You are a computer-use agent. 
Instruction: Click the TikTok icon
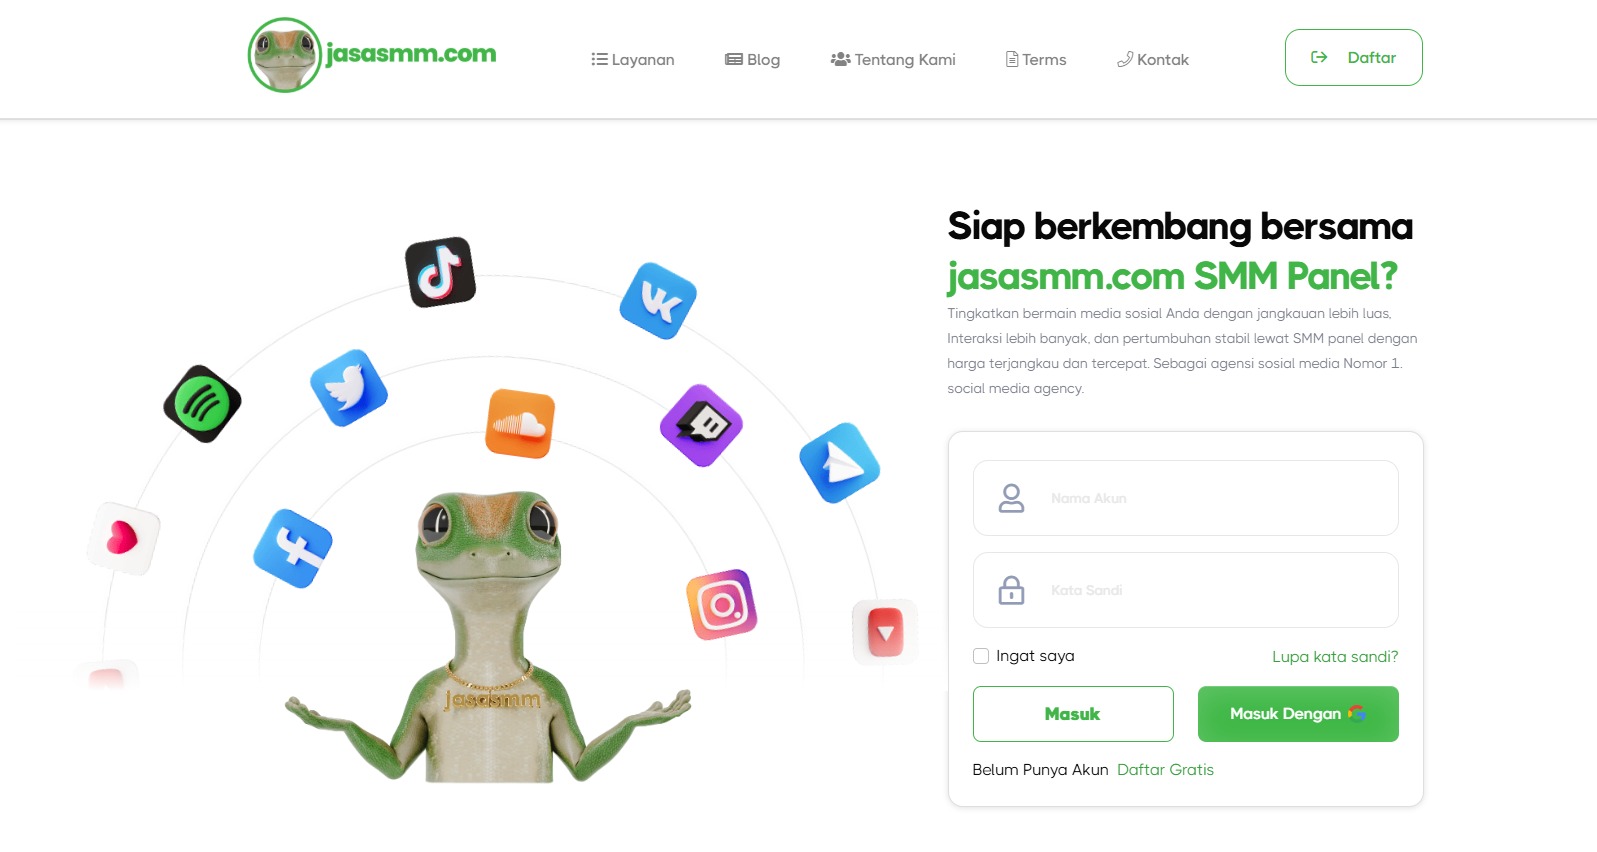click(x=440, y=272)
